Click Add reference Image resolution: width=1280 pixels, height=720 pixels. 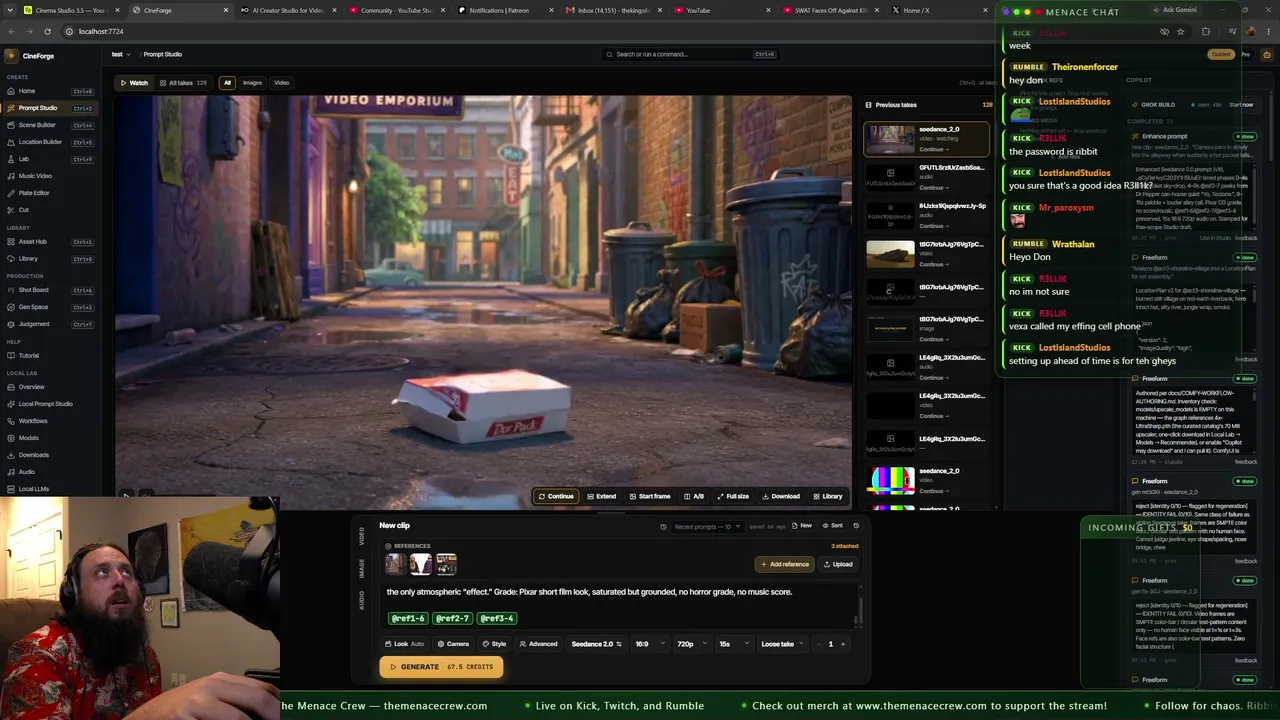tap(784, 564)
